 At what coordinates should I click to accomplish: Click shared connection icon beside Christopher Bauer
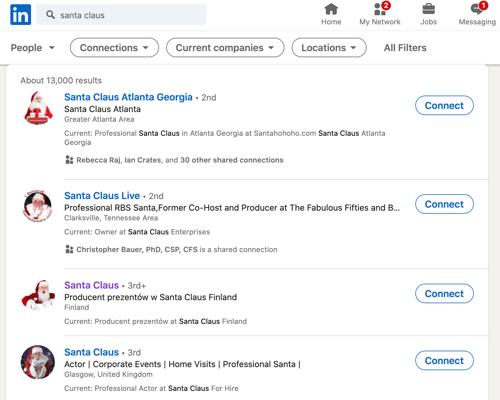pos(69,249)
